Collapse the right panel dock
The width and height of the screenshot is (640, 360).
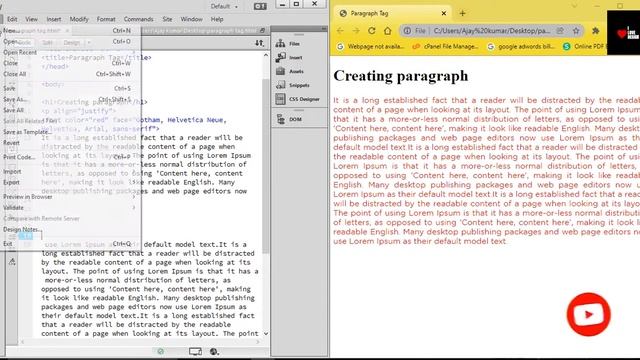tap(324, 28)
